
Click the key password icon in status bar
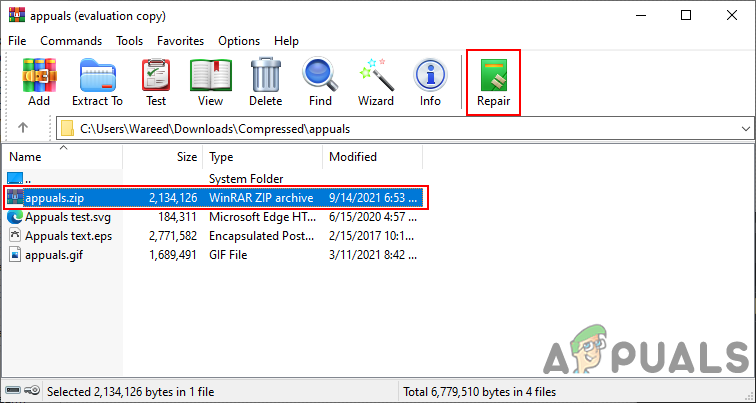31,390
